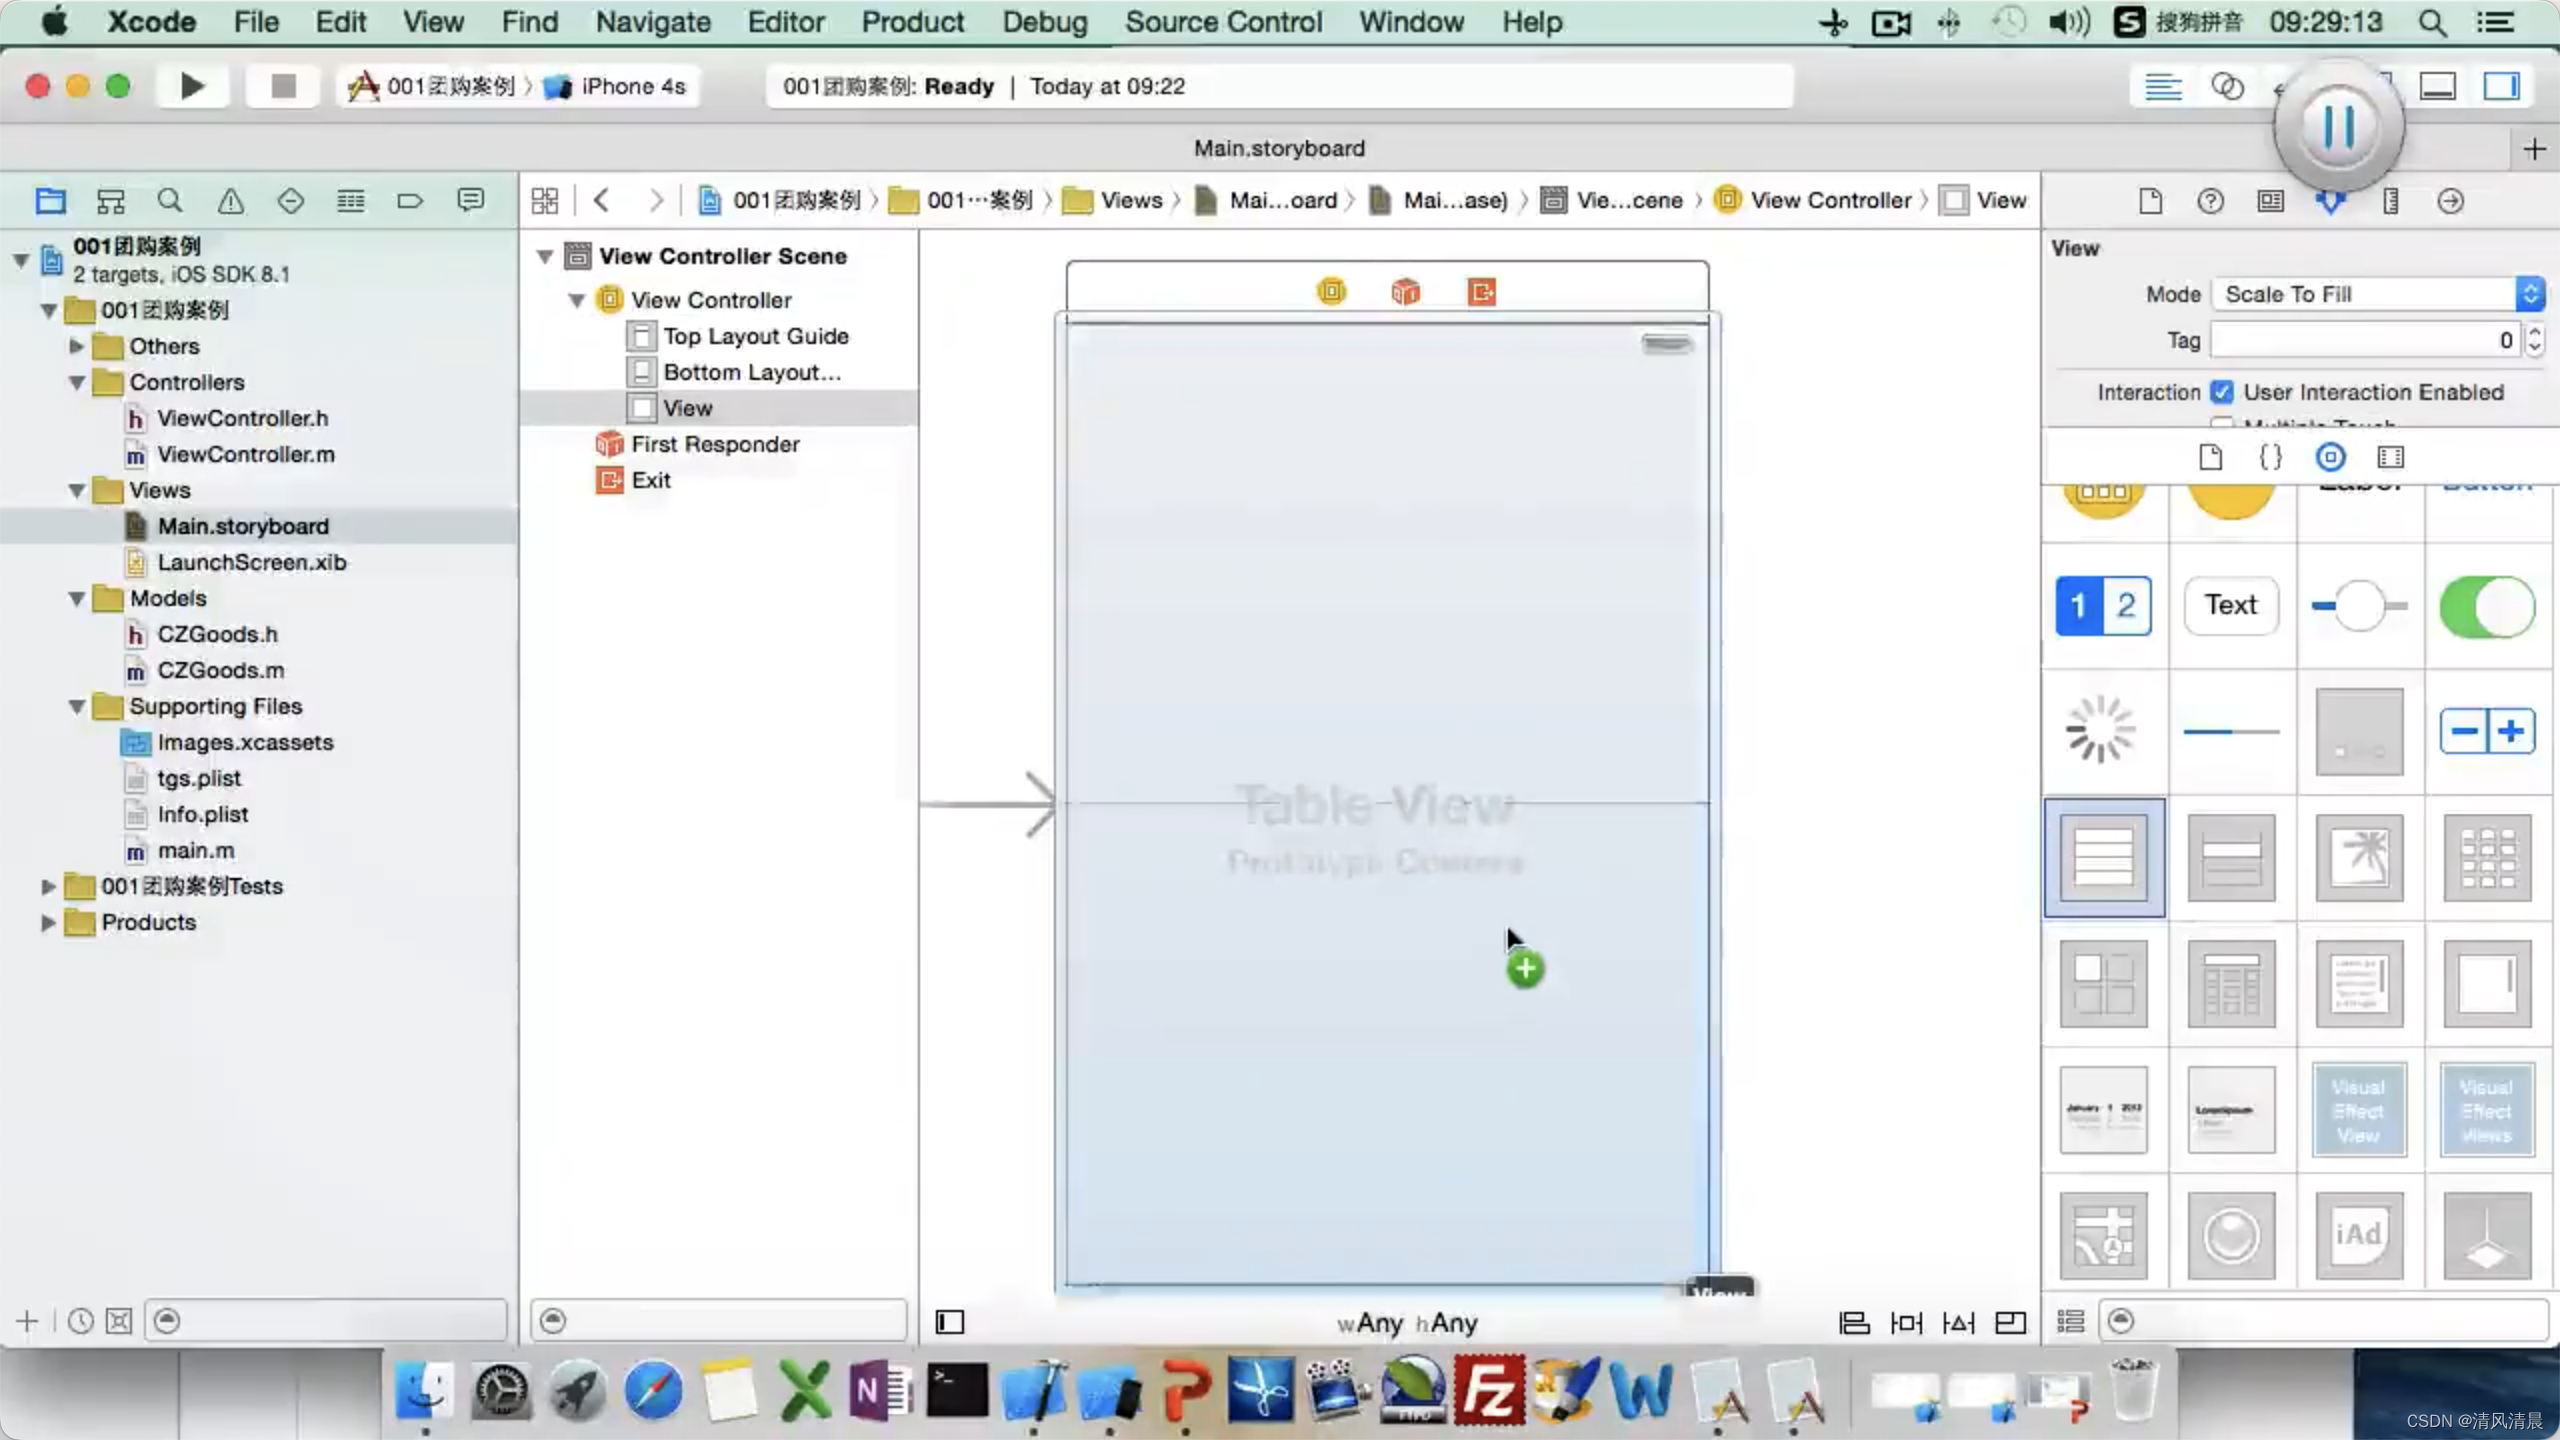
Task: Open the Connections inspector arrow icon
Action: point(2450,201)
